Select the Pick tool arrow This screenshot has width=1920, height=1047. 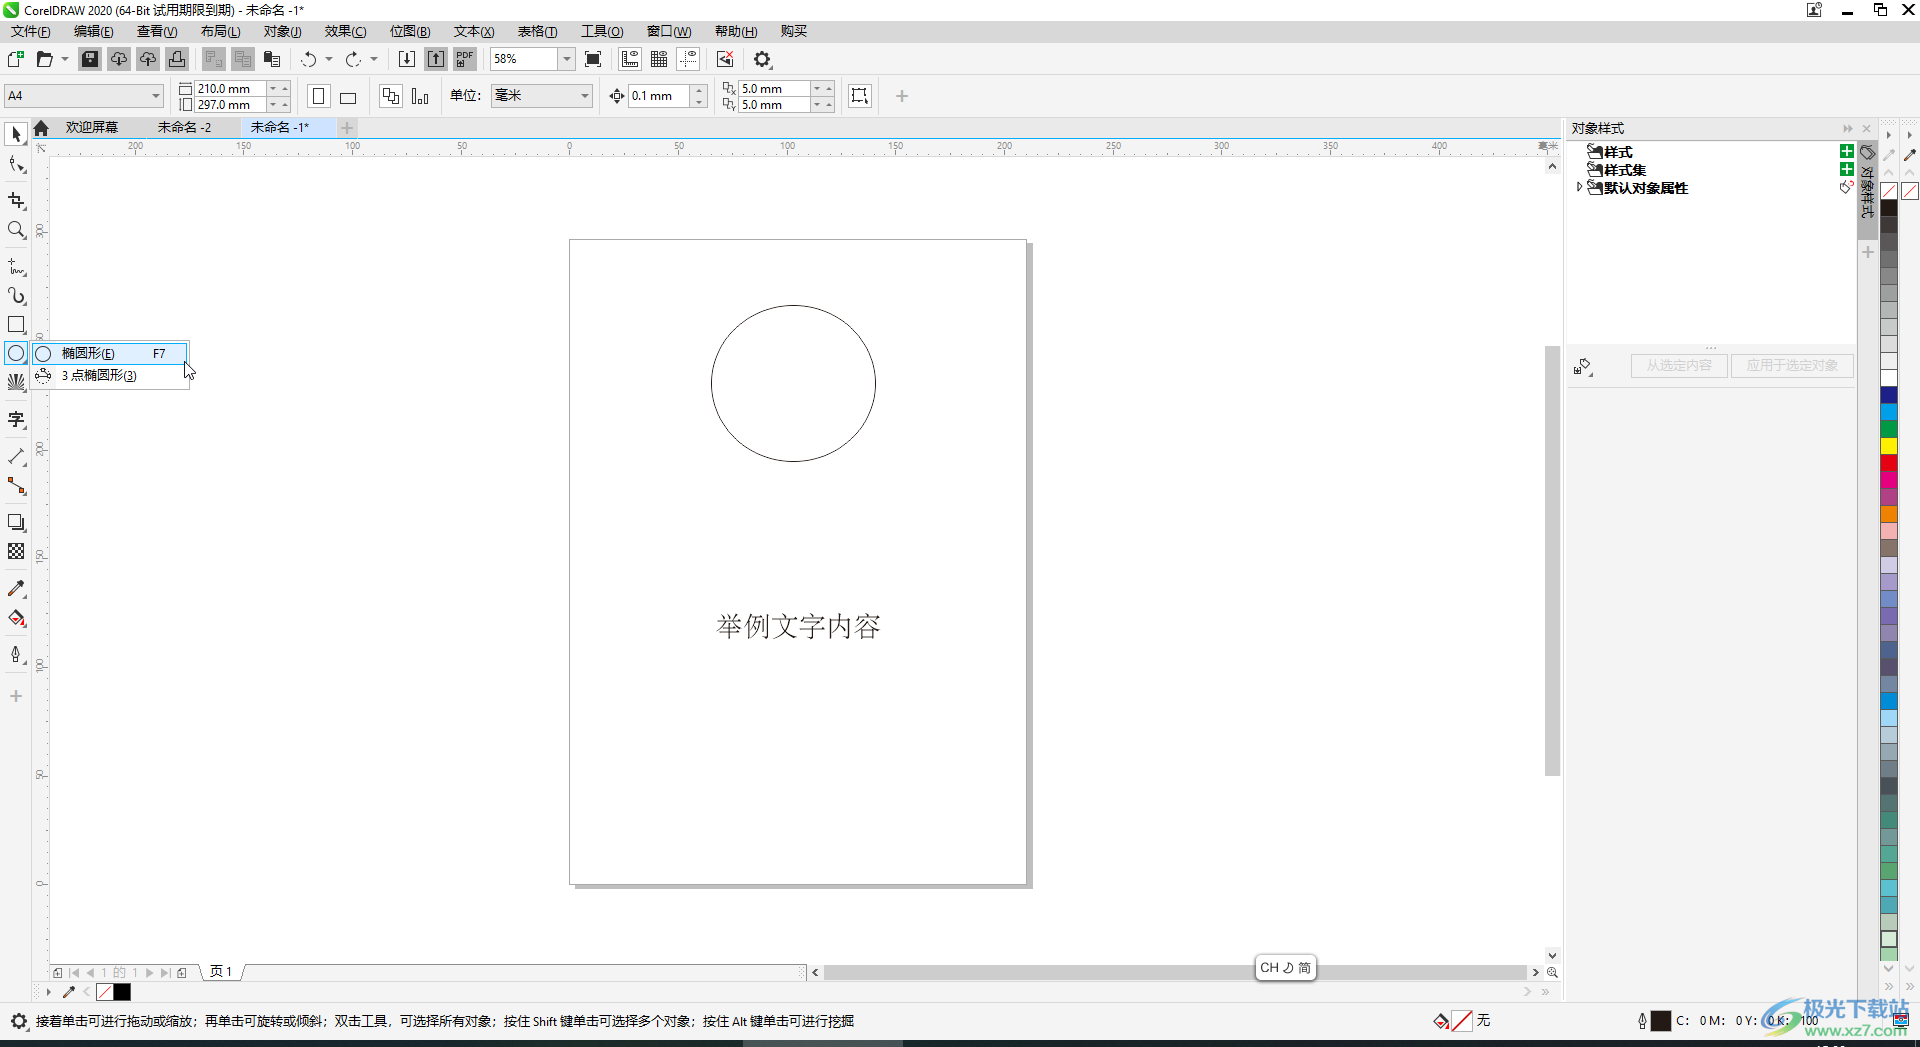pyautogui.click(x=16, y=134)
